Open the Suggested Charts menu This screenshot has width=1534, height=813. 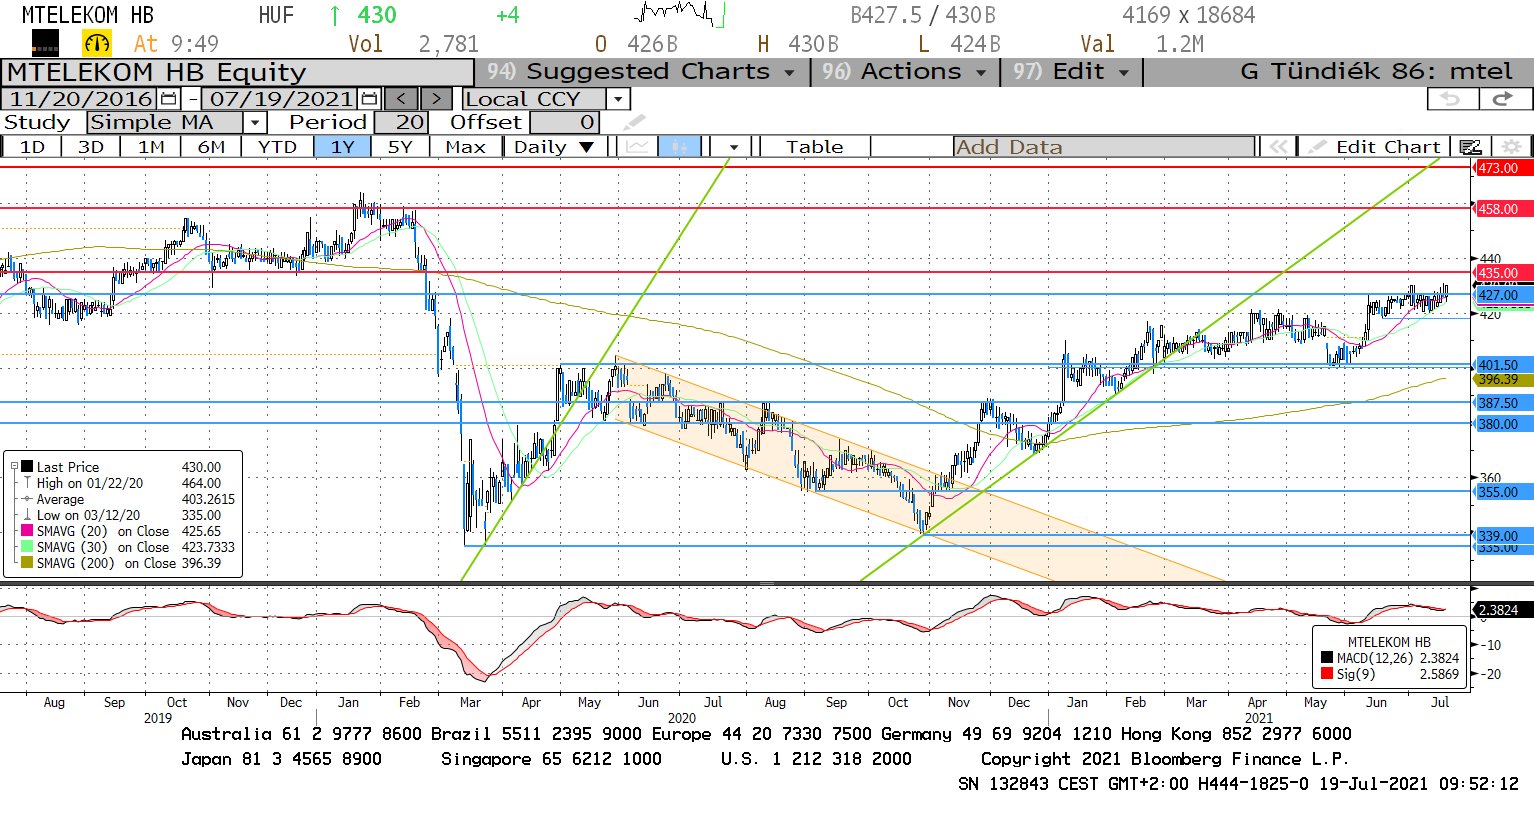(640, 72)
